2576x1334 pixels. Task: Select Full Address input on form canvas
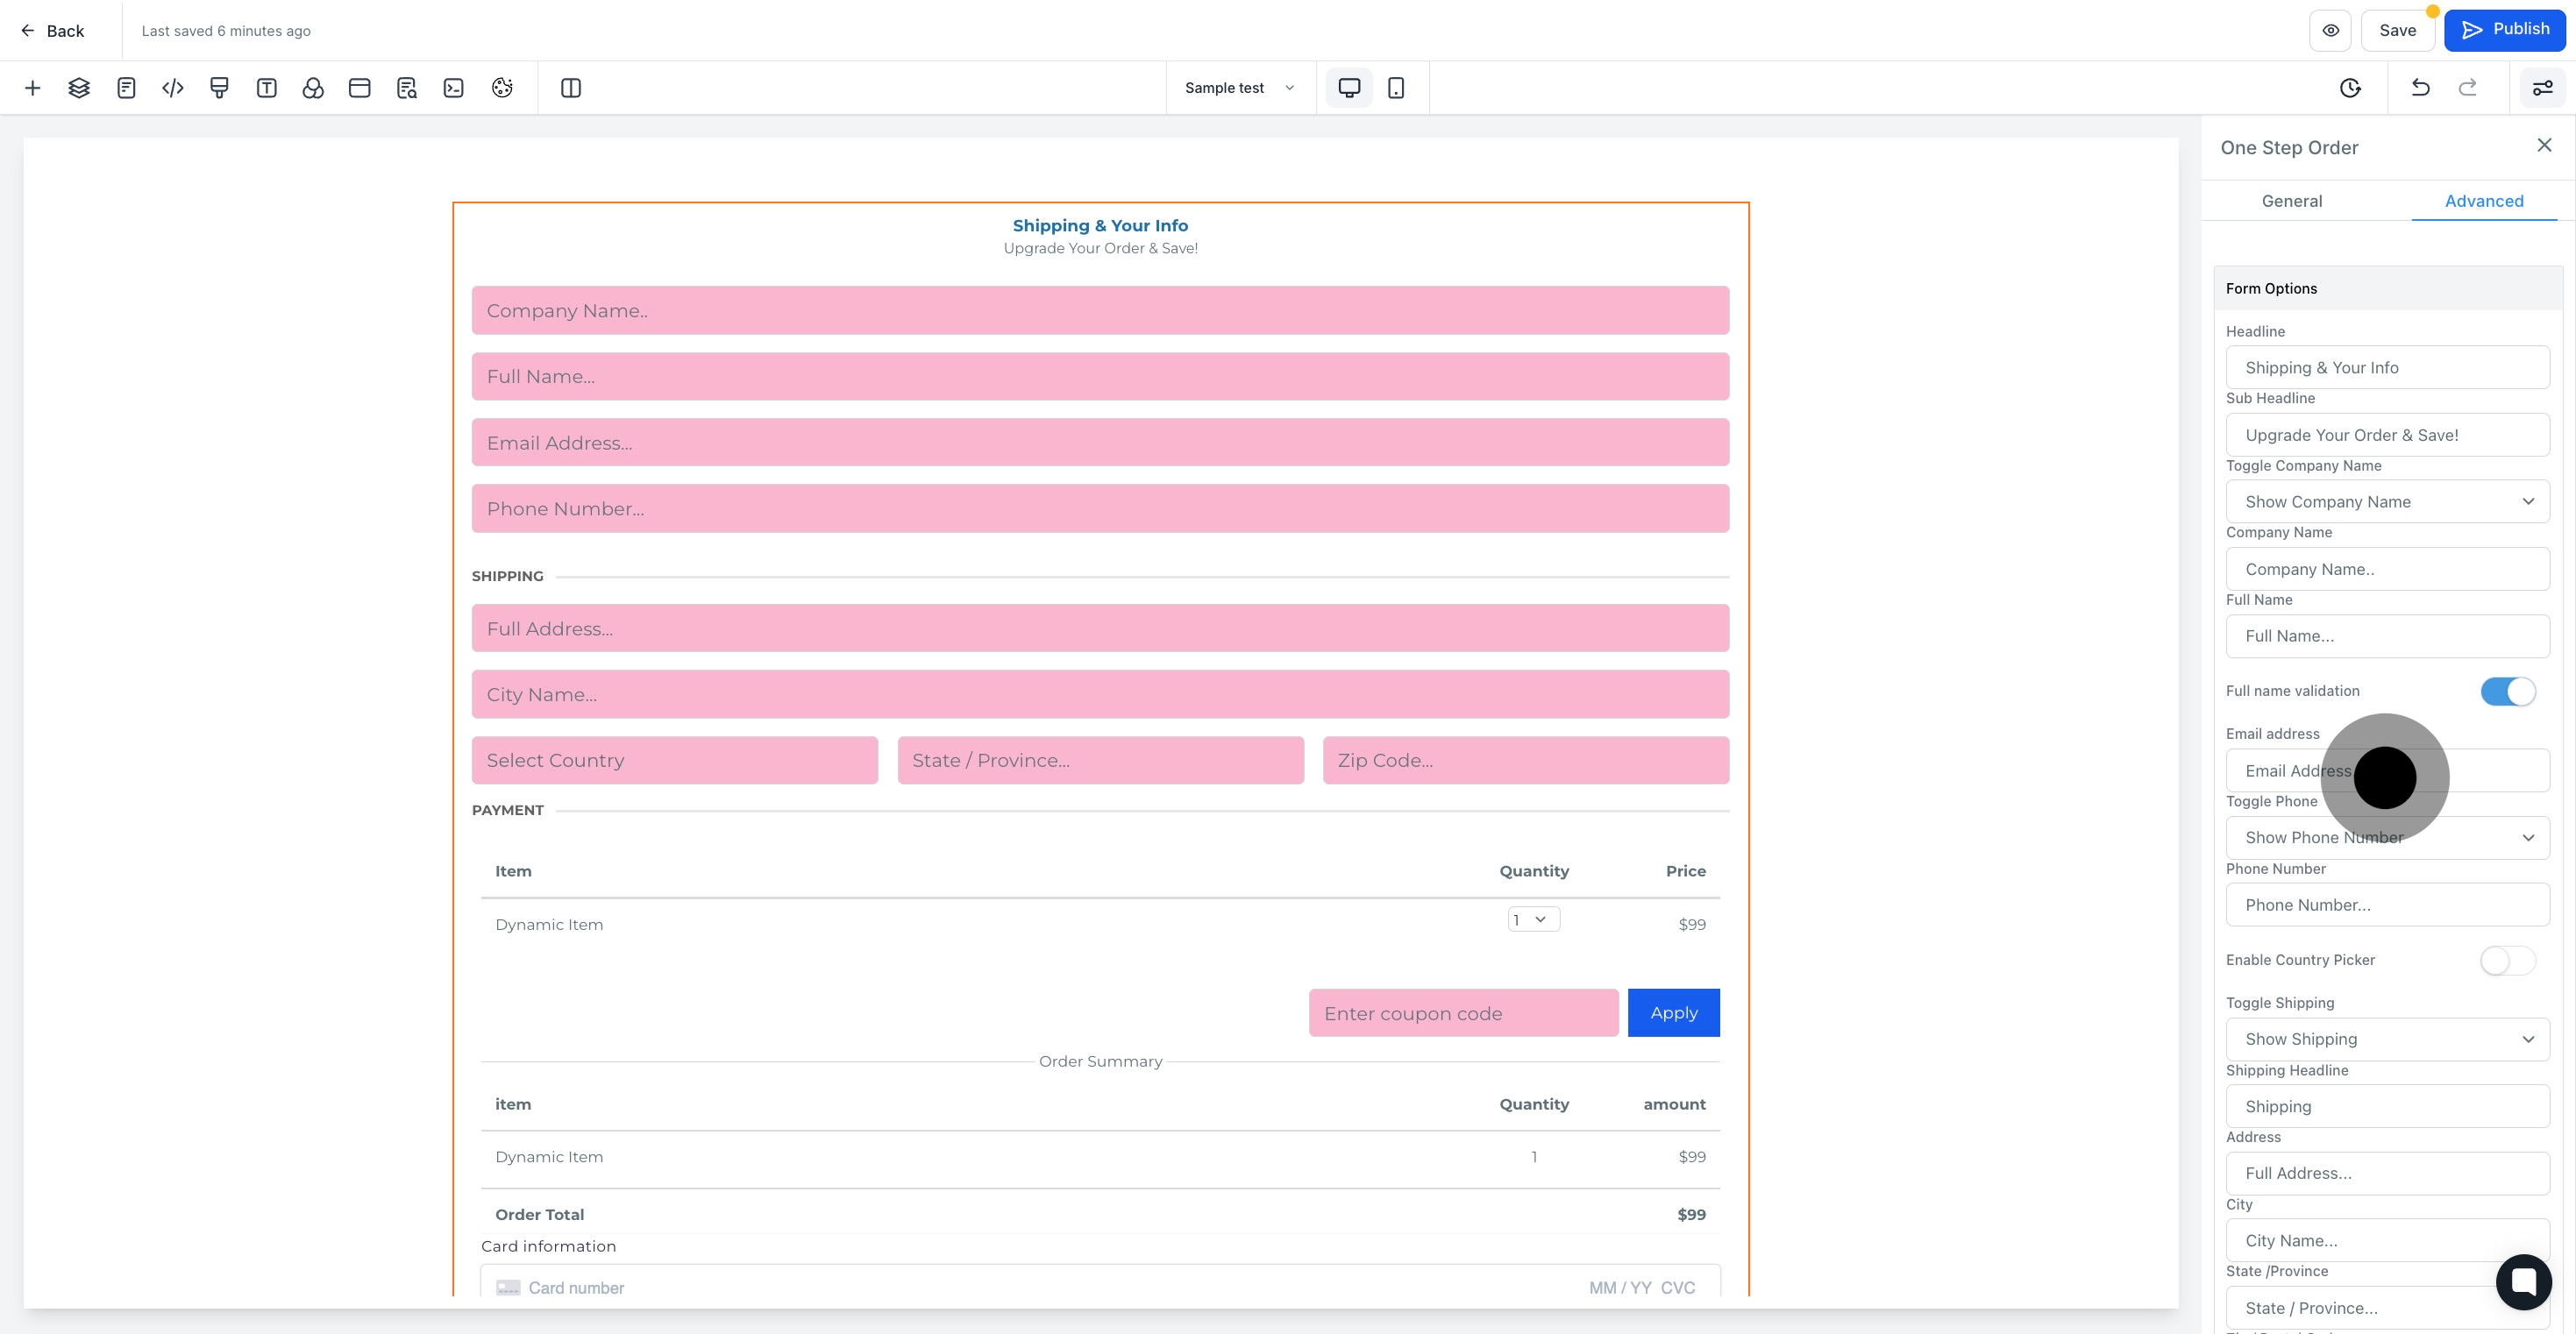pyautogui.click(x=1100, y=628)
